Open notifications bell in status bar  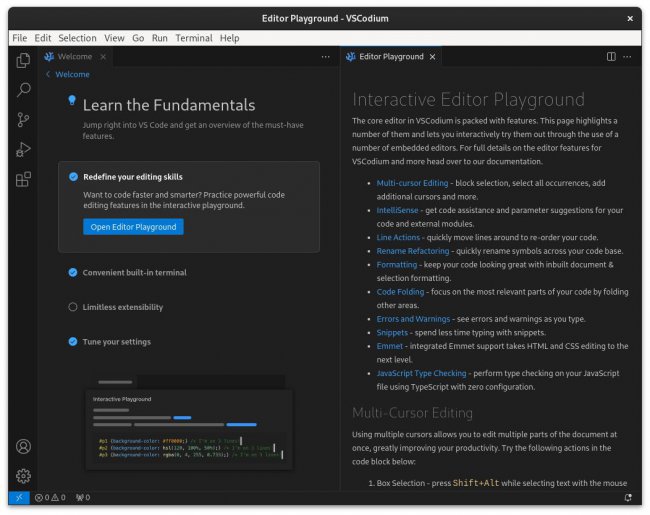pos(628,498)
